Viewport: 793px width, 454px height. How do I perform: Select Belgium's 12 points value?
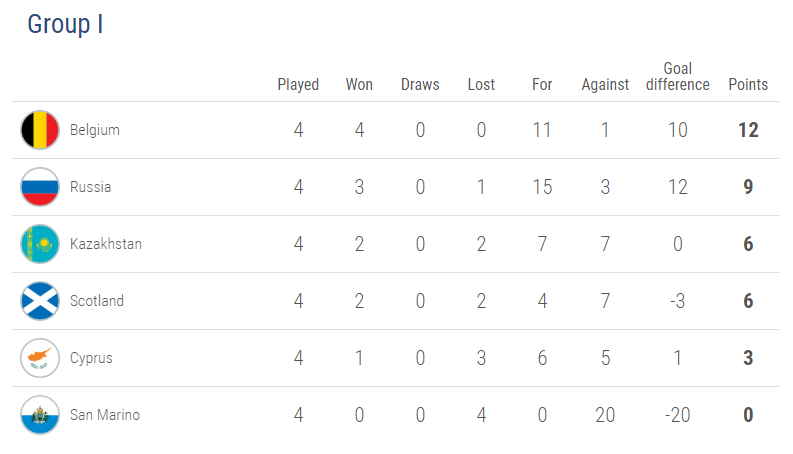pos(748,130)
